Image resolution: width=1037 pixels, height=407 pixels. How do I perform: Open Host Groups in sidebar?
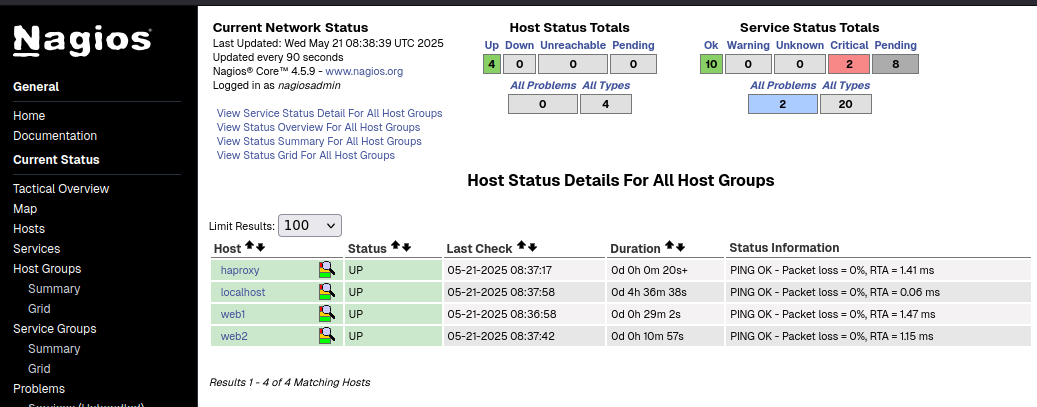pyautogui.click(x=47, y=269)
